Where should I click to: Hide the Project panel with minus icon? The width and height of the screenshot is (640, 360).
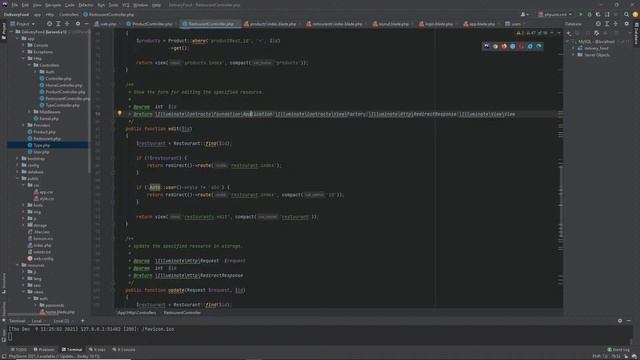coord(86,24)
